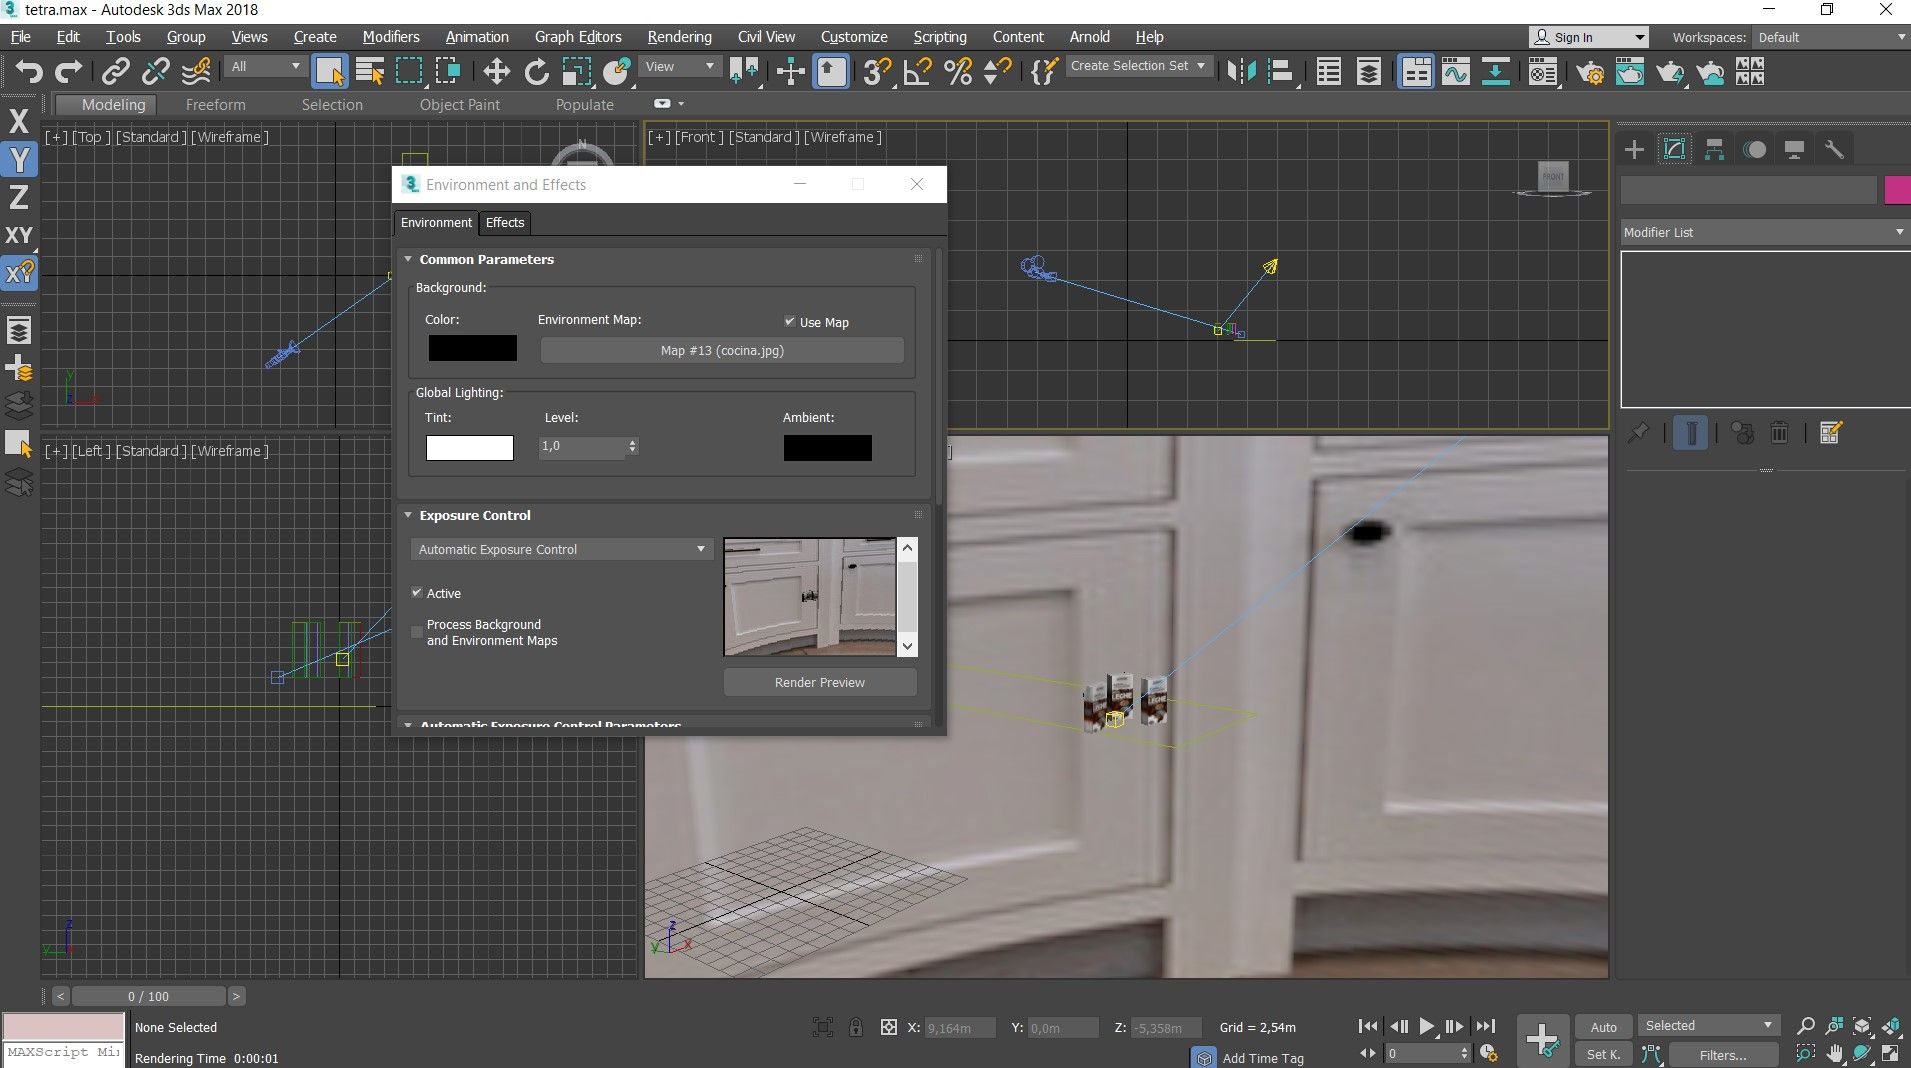The width and height of the screenshot is (1911, 1068).
Task: Open Render Setup teapot icon
Action: pos(1590,71)
